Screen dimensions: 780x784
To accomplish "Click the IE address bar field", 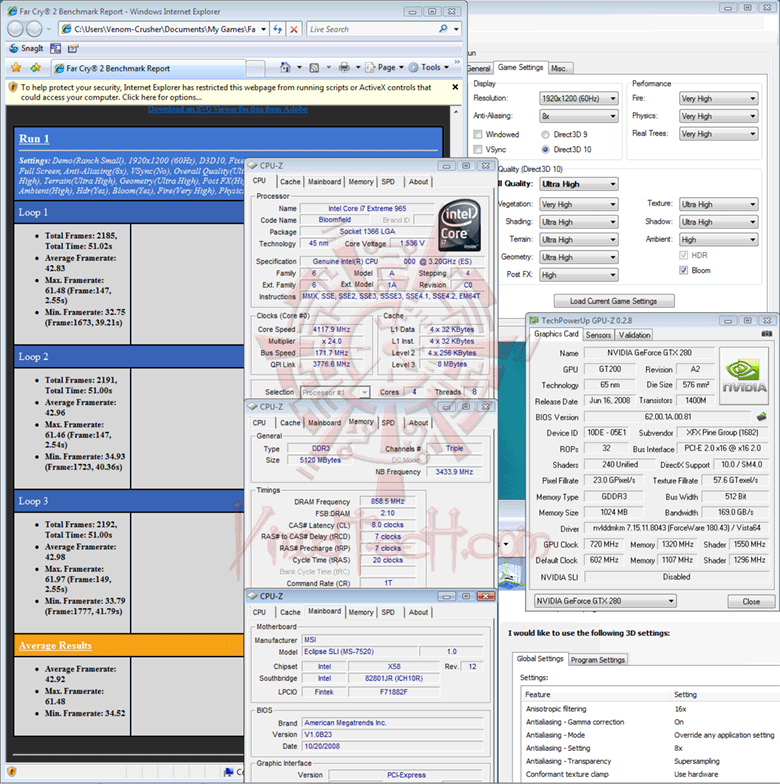I will (164, 29).
